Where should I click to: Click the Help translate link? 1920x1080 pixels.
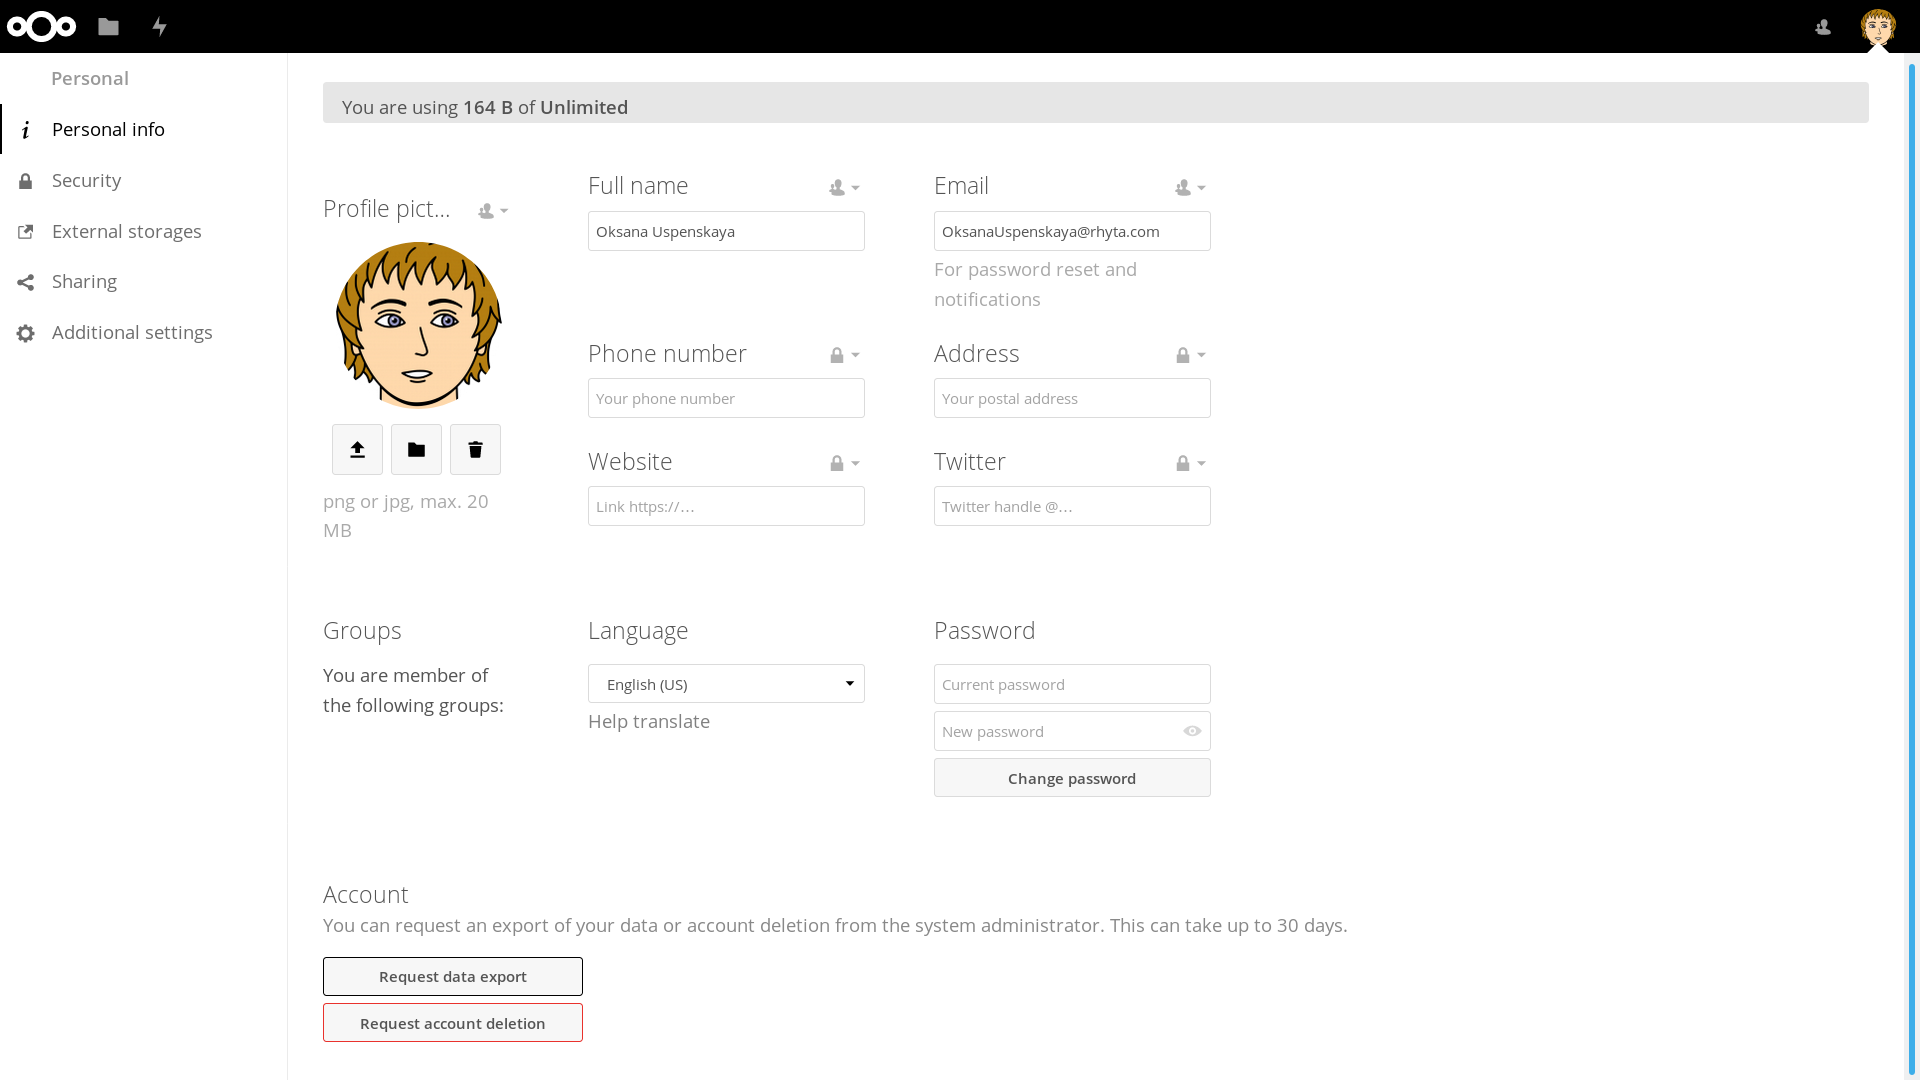click(x=648, y=722)
